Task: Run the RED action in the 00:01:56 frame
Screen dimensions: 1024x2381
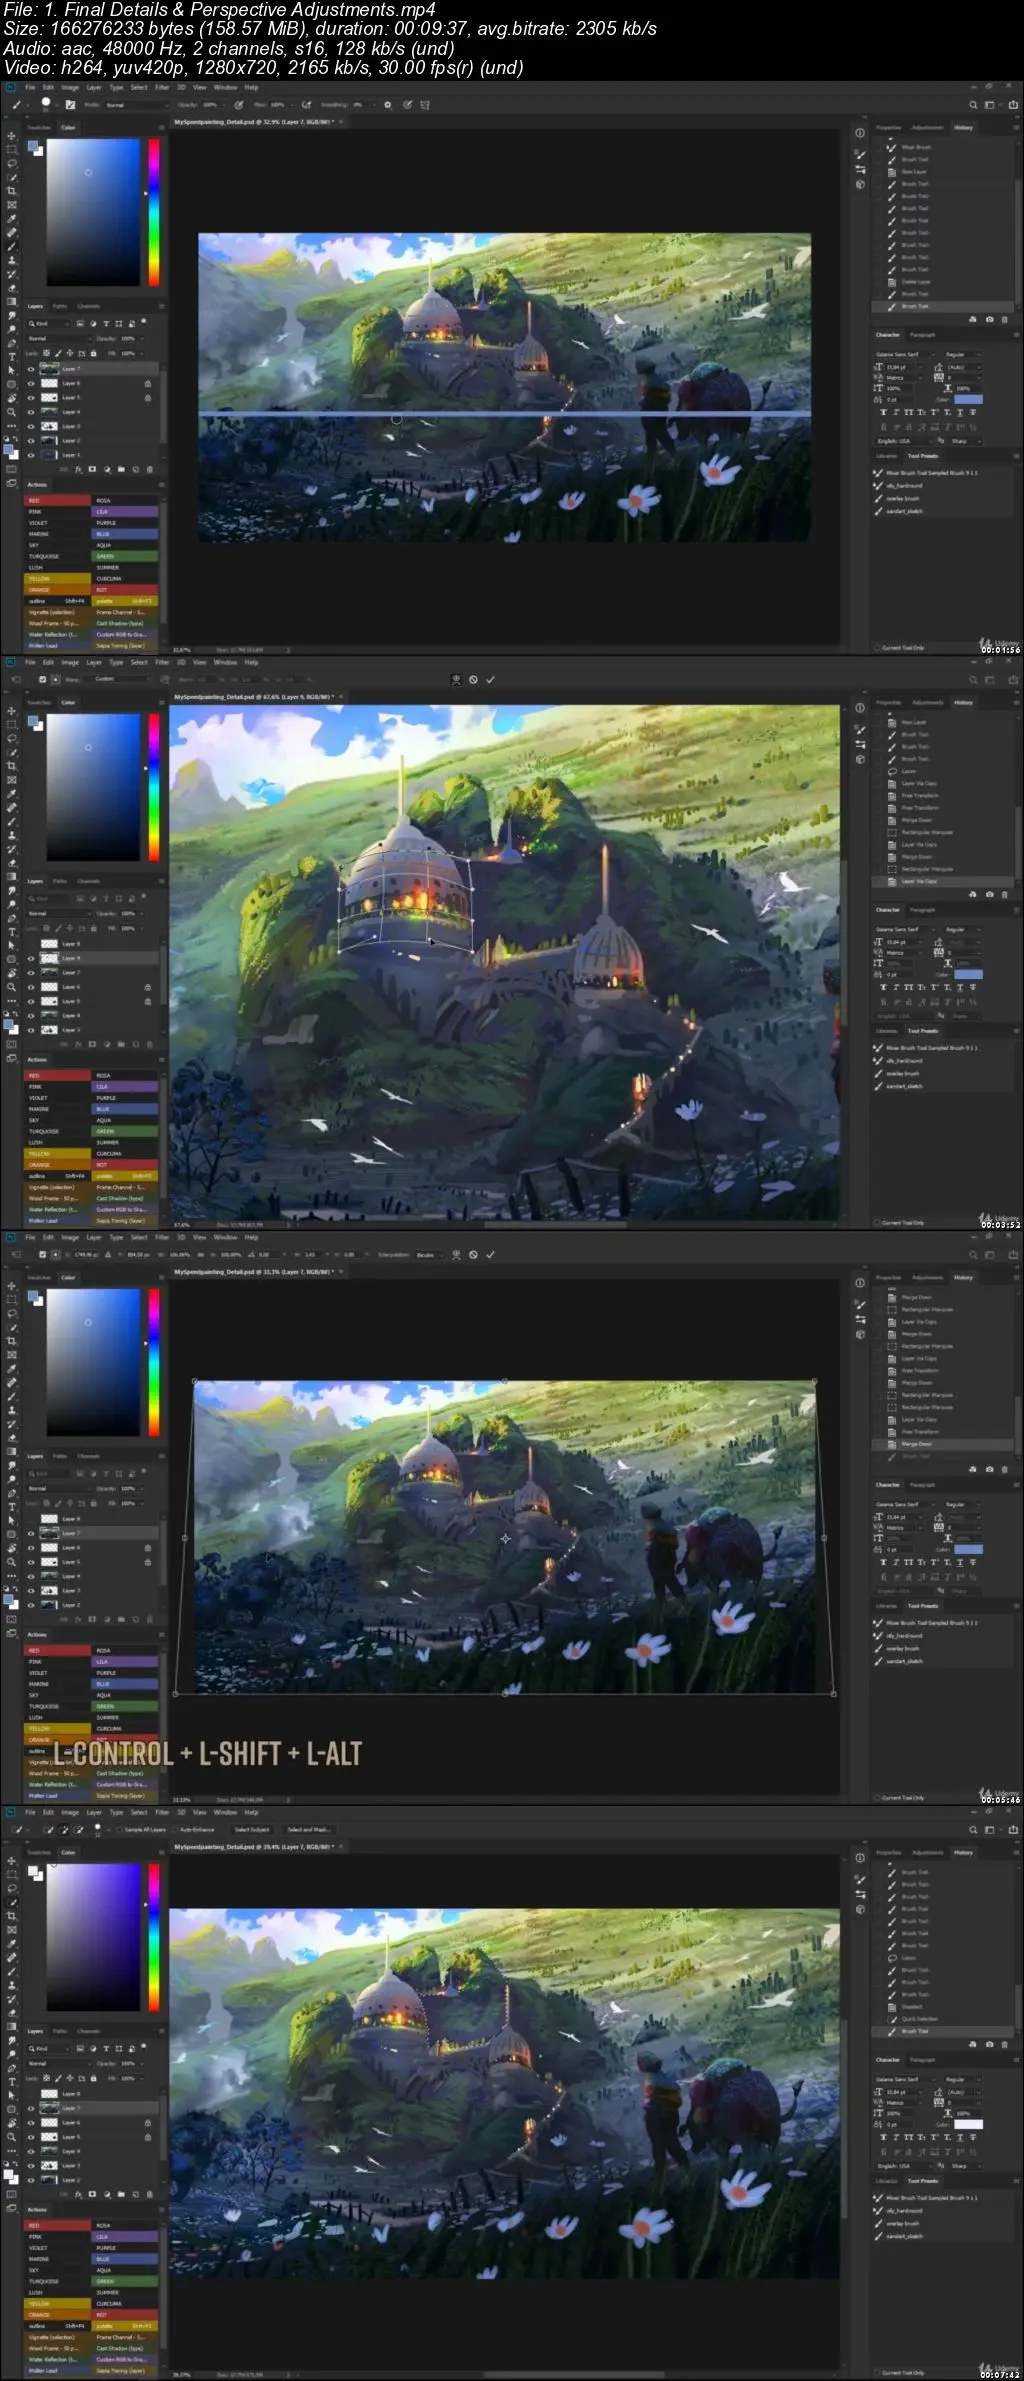Action: pyautogui.click(x=57, y=500)
